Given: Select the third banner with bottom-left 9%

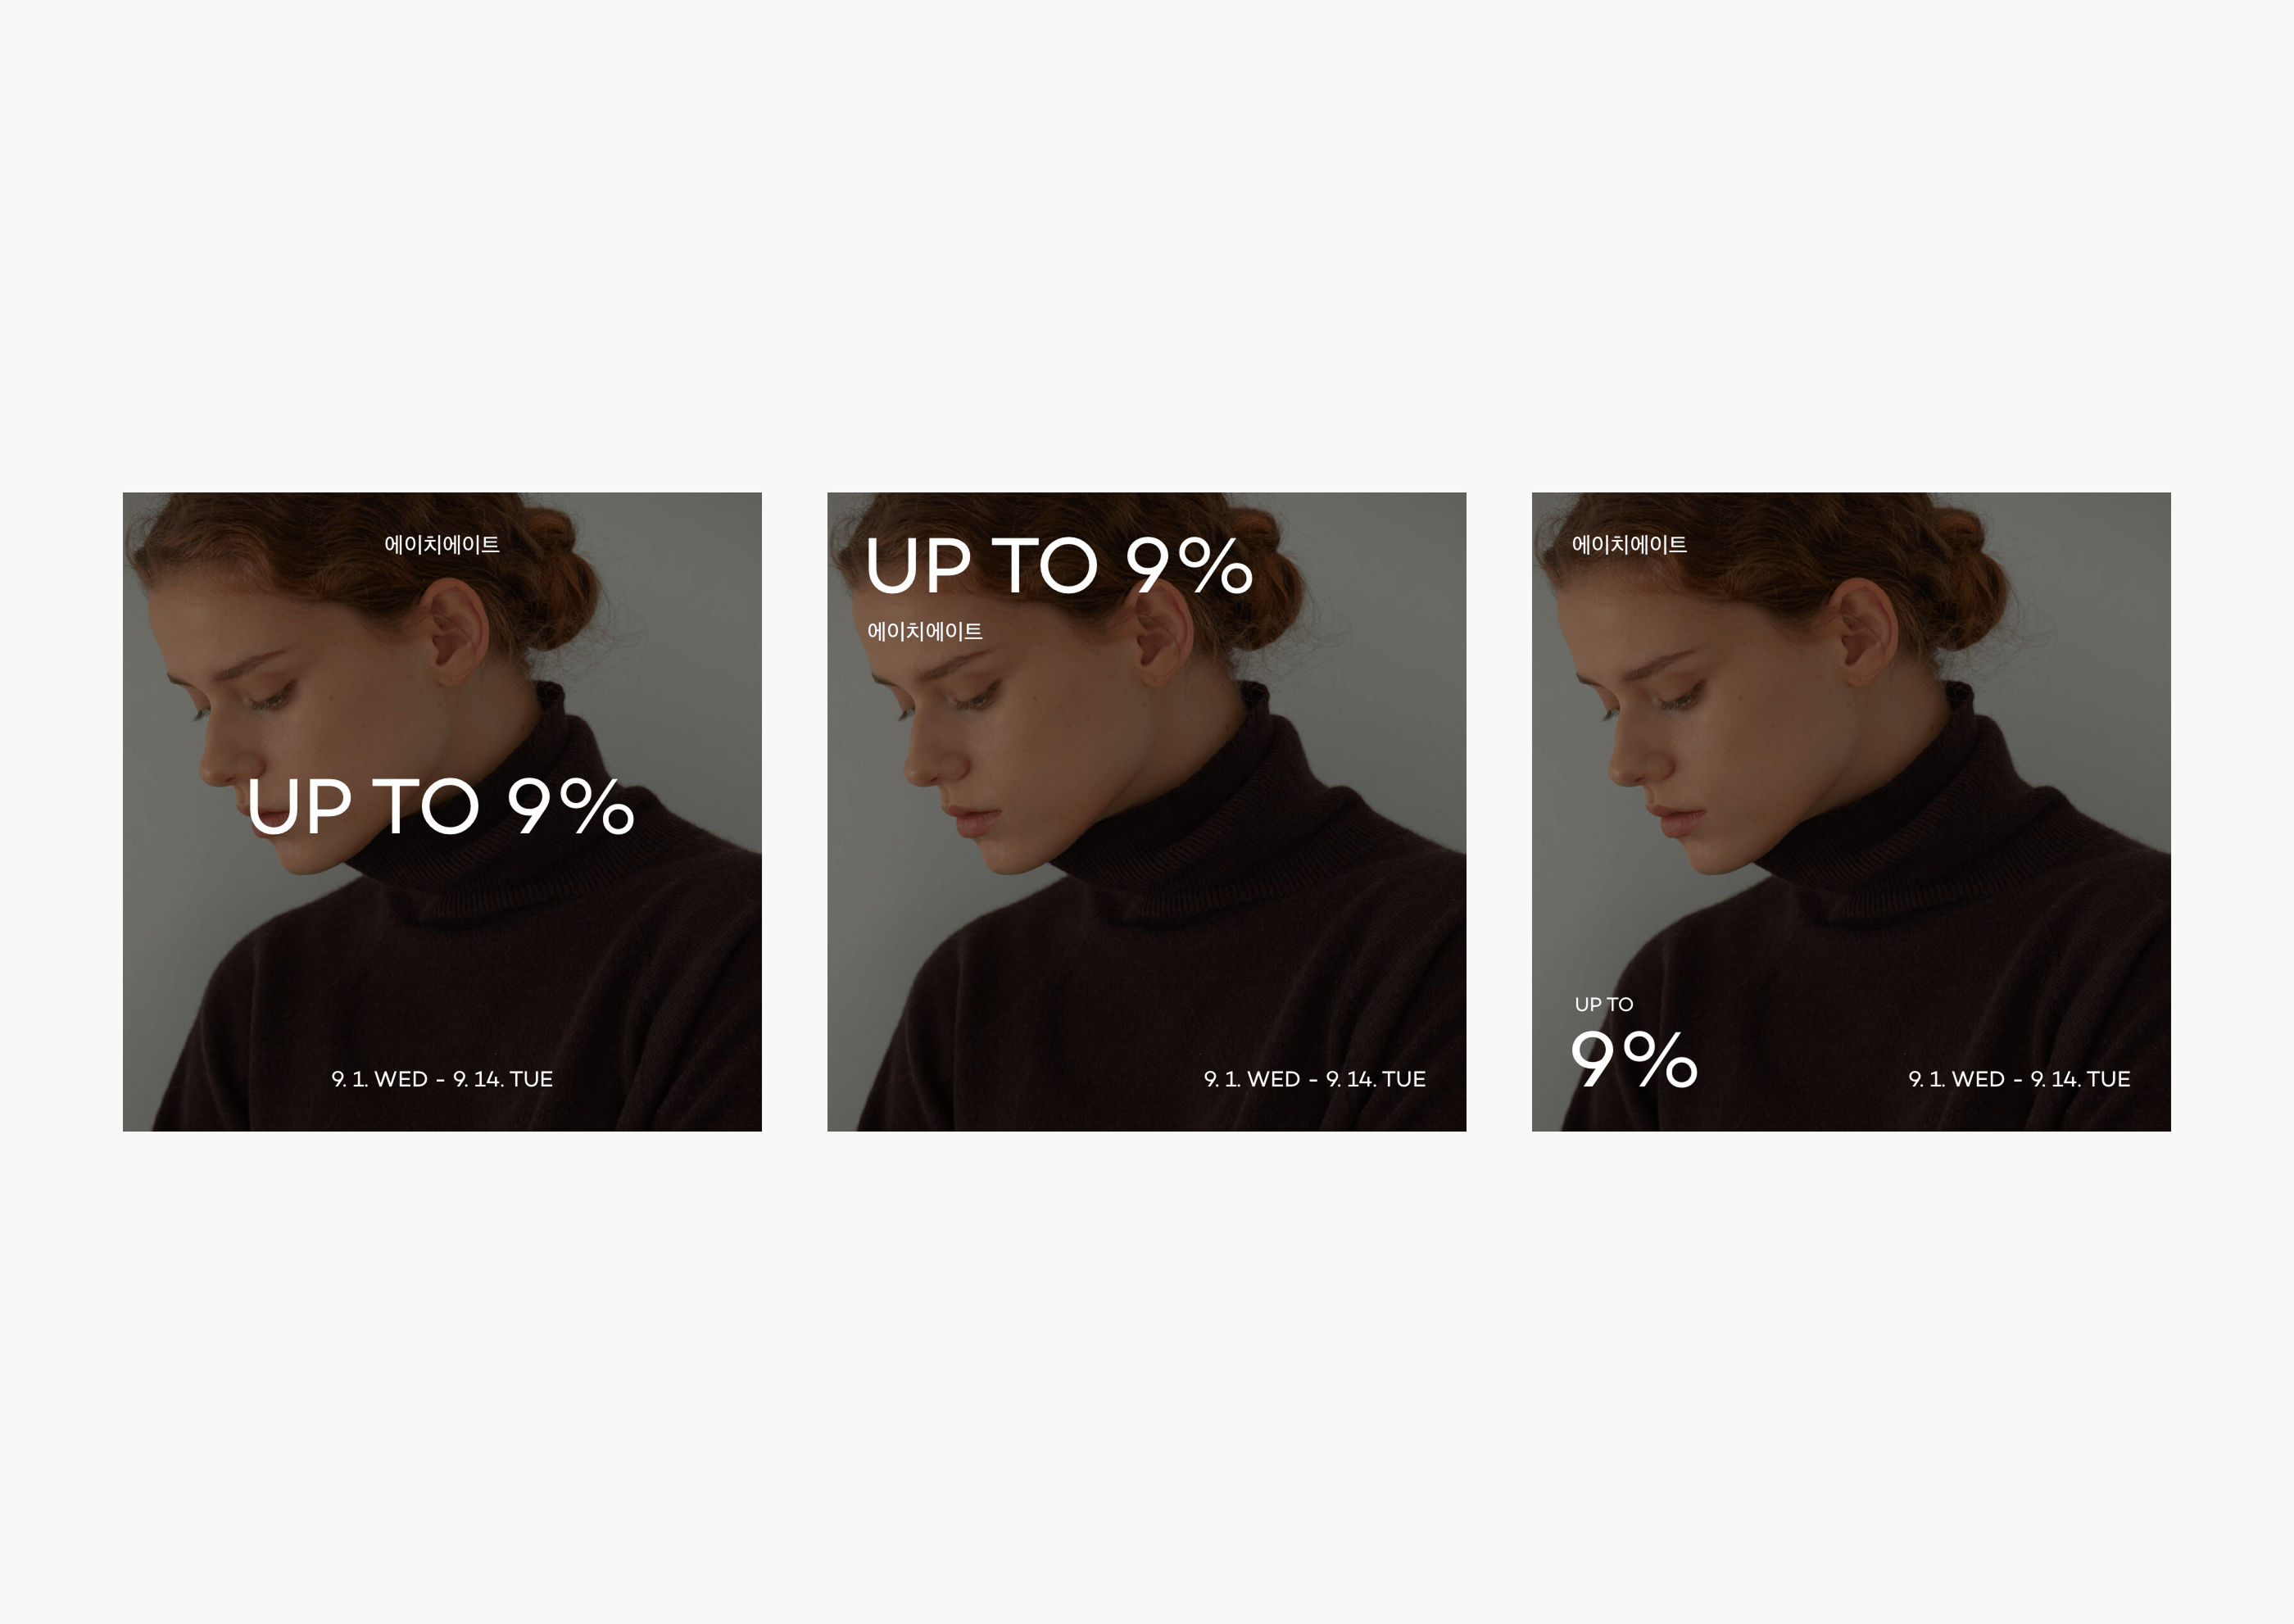Looking at the screenshot, I should [1851, 812].
